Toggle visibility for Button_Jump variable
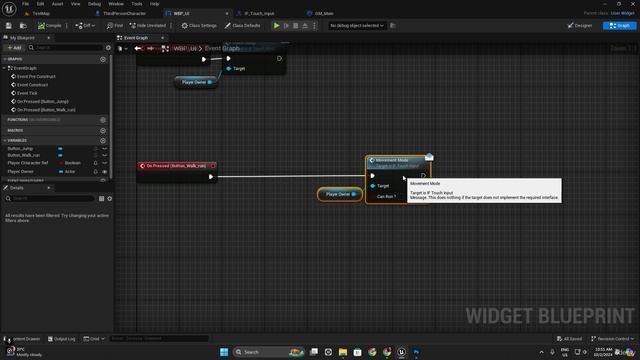 105,149
